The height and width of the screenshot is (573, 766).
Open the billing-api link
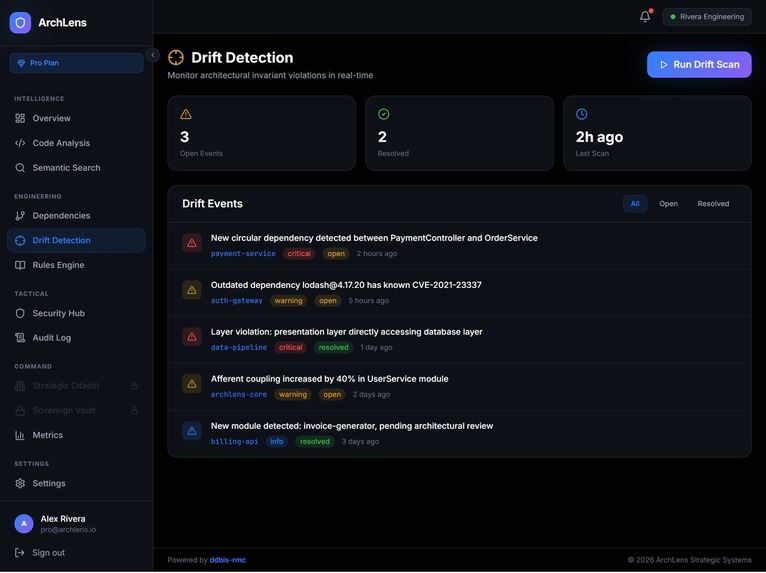pyautogui.click(x=234, y=441)
